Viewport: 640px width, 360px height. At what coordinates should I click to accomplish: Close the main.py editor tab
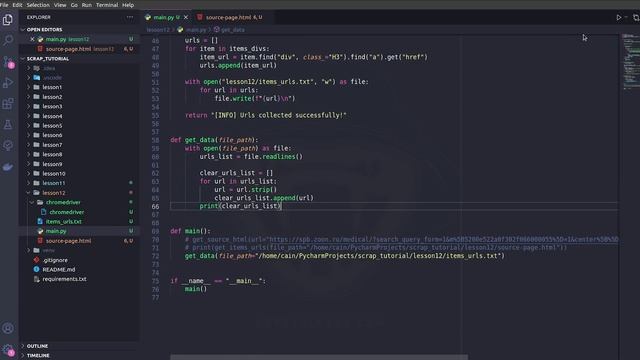[x=186, y=17]
